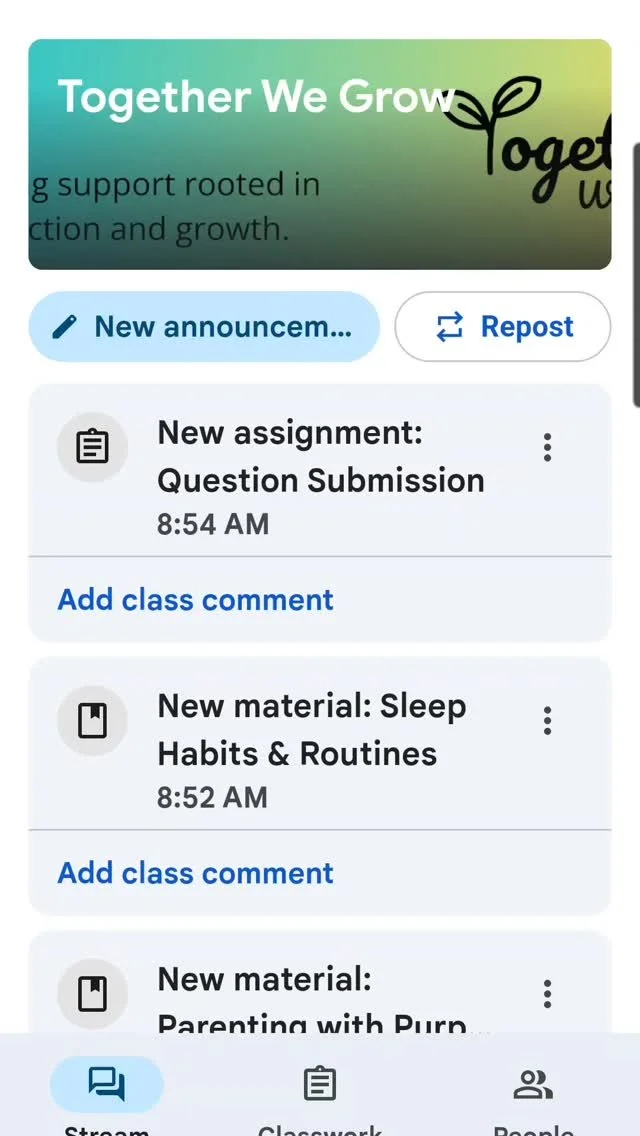
Task: Click the Question Submission assignment clipboard icon
Action: [x=92, y=447]
